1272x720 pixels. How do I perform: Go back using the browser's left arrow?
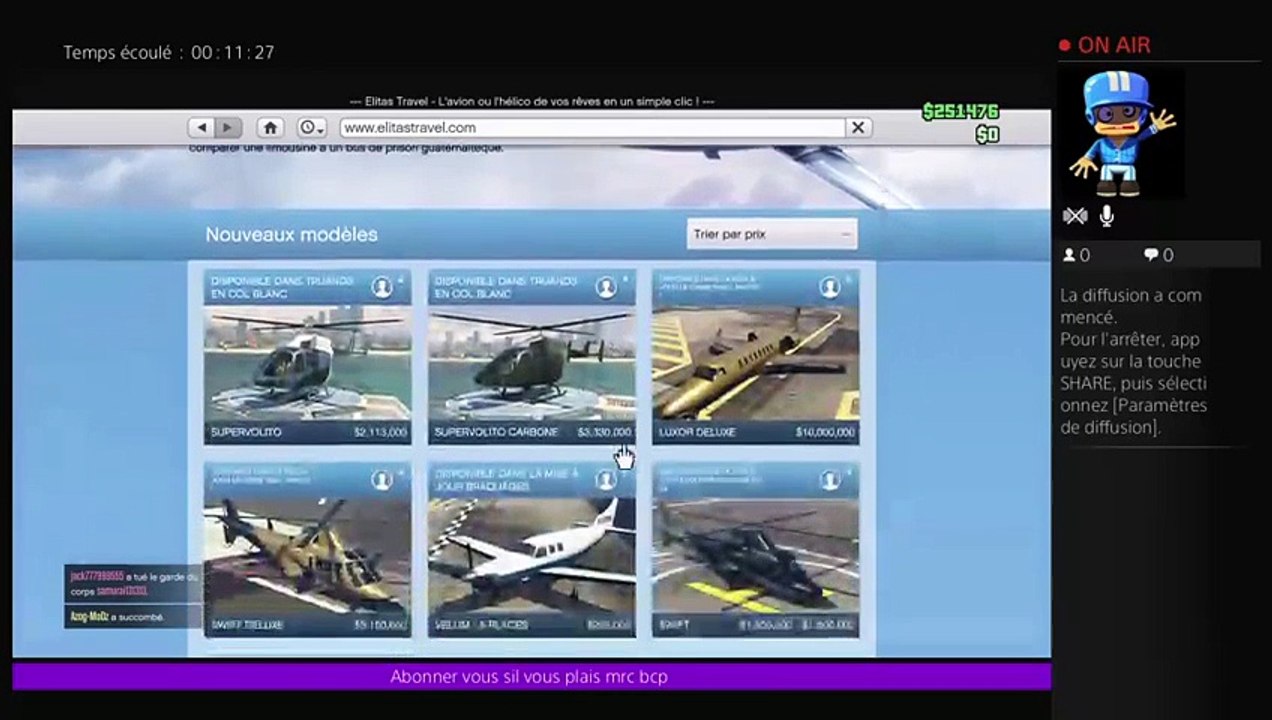click(202, 128)
